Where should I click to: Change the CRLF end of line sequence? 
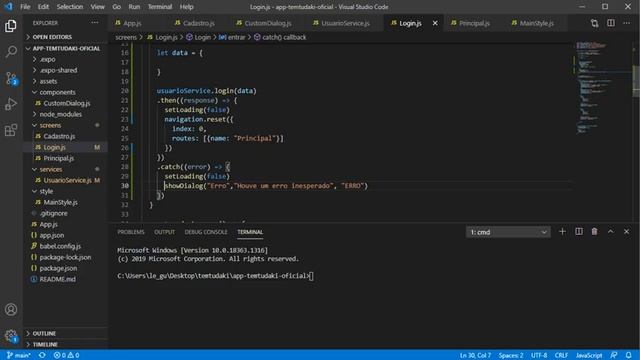561,355
